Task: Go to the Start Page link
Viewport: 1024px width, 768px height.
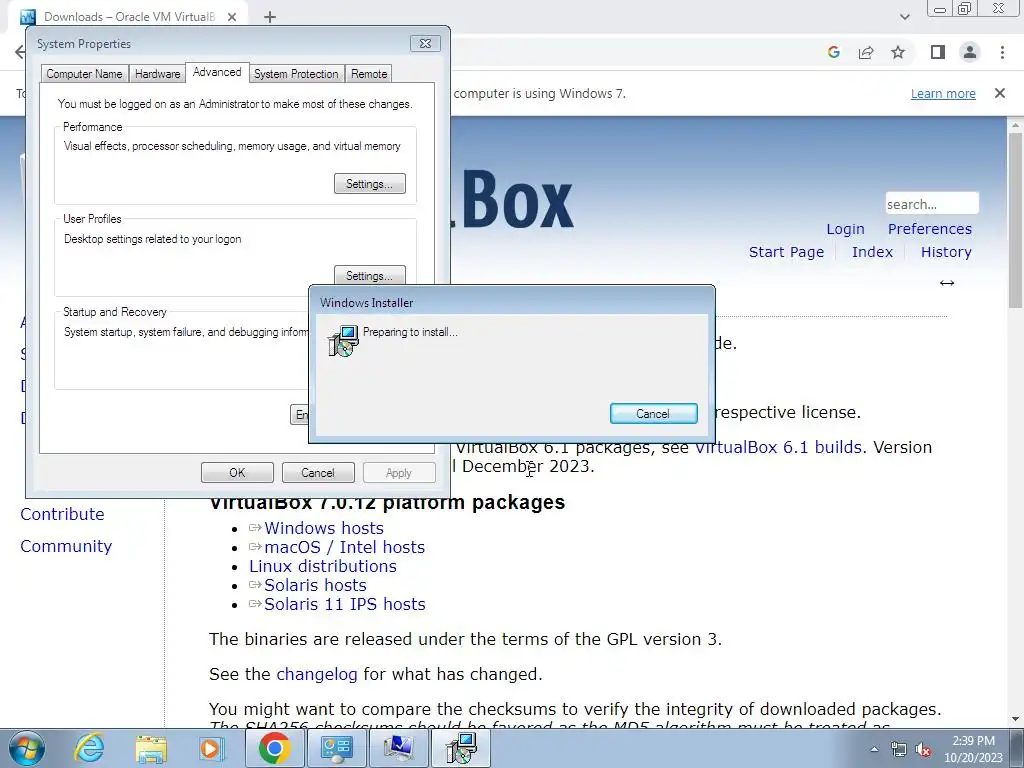Action: [x=786, y=252]
